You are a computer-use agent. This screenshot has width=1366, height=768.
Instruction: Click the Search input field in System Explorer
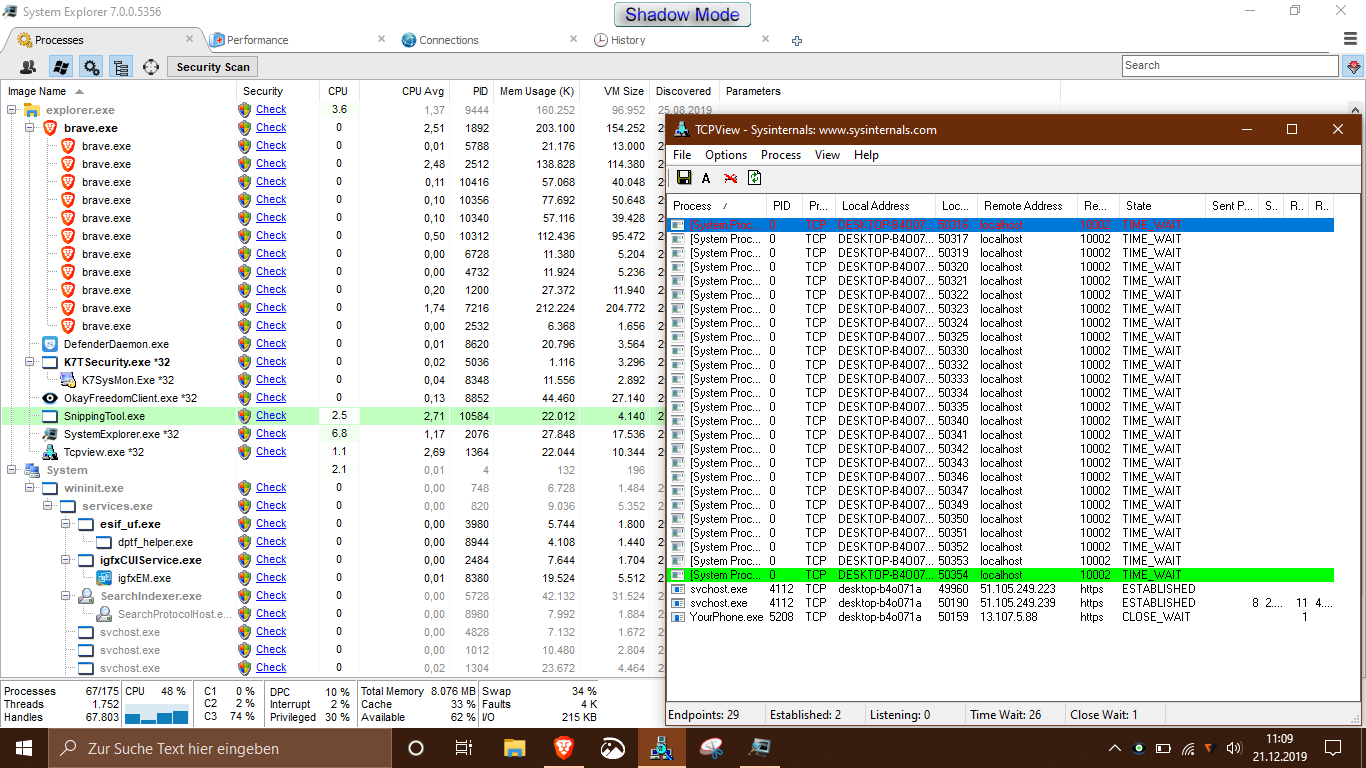(1228, 66)
